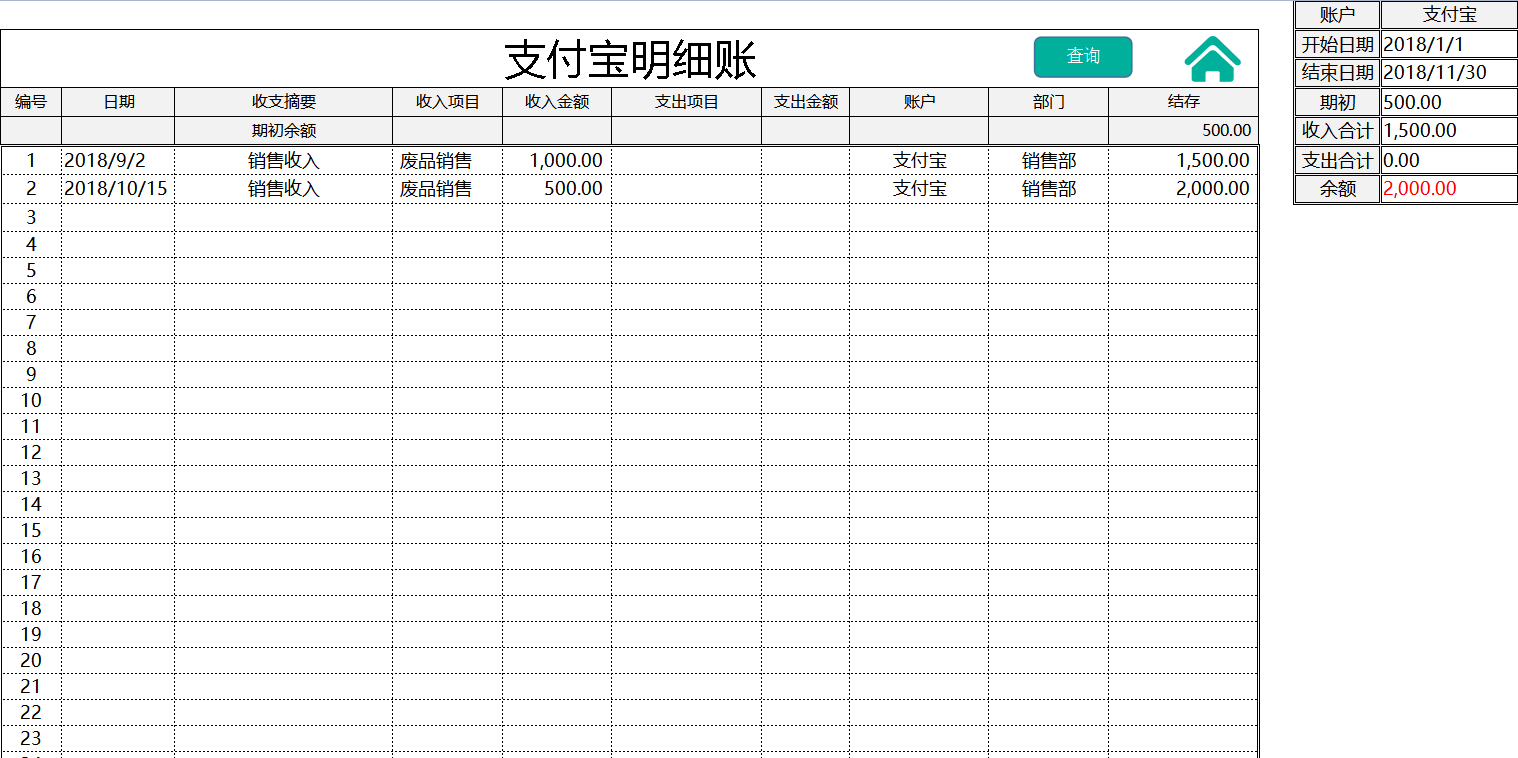Click the start date field 2018/1/1
Screen dimensions: 1518x758
pos(1449,44)
